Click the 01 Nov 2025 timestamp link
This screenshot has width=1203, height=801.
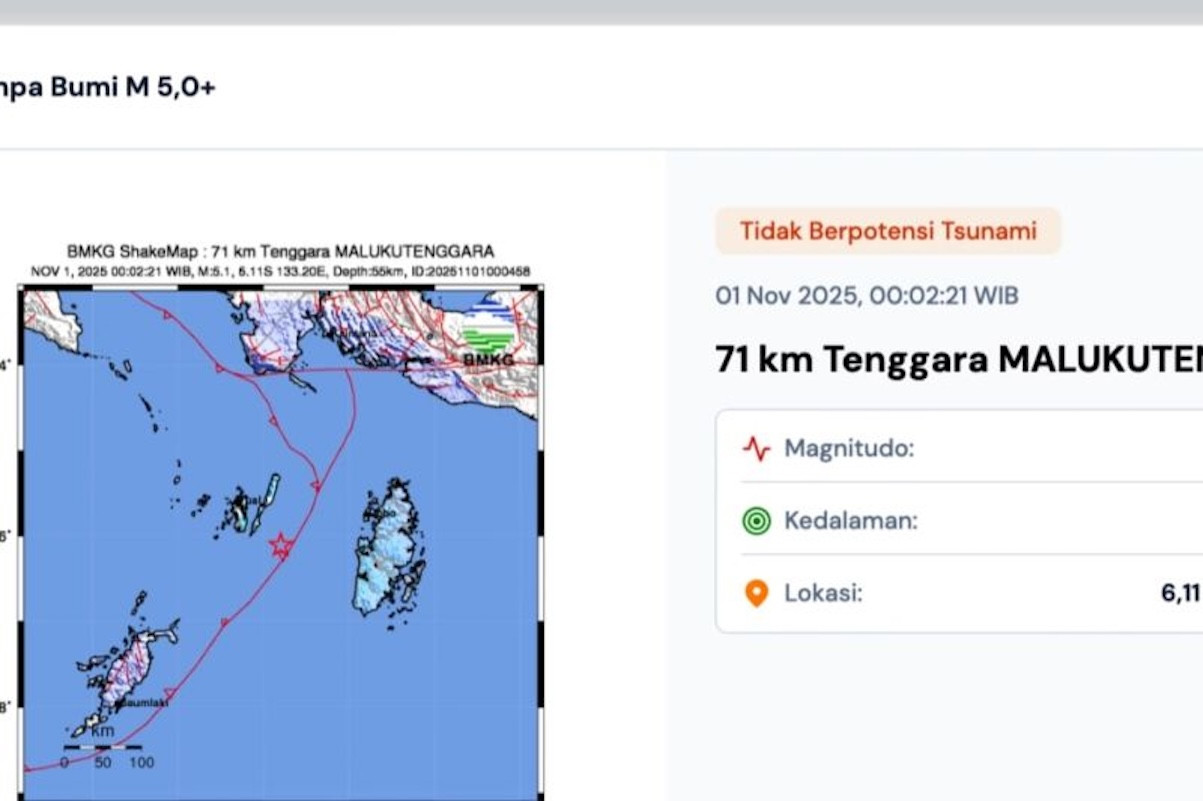[x=866, y=296]
